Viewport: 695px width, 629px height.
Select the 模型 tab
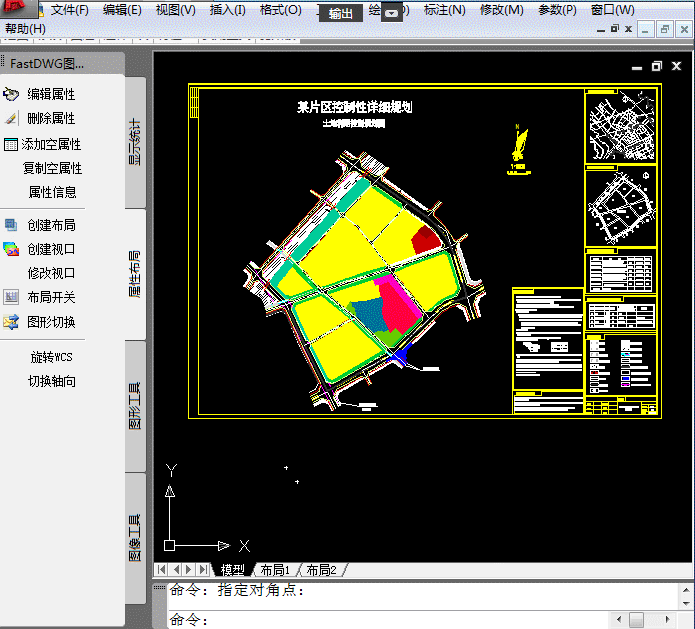(x=233, y=570)
